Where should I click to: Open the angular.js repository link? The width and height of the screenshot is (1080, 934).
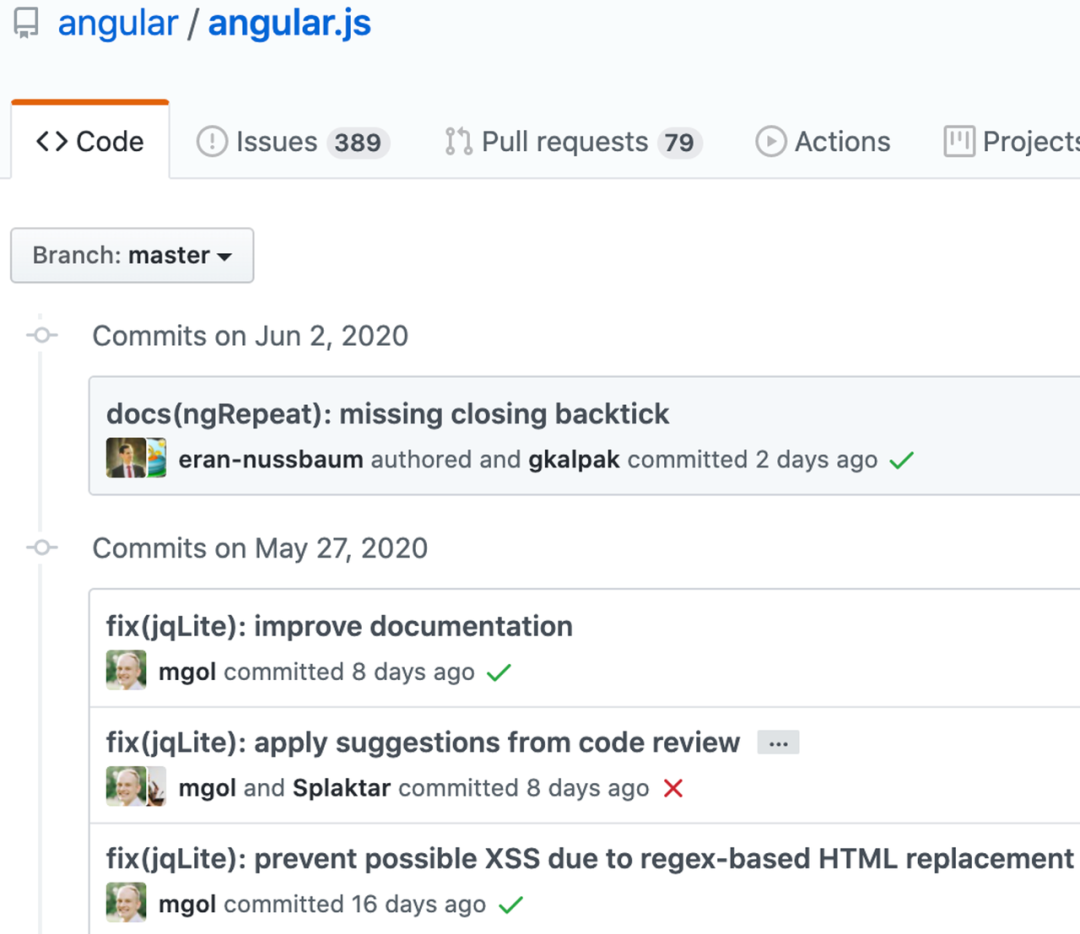[x=289, y=23]
